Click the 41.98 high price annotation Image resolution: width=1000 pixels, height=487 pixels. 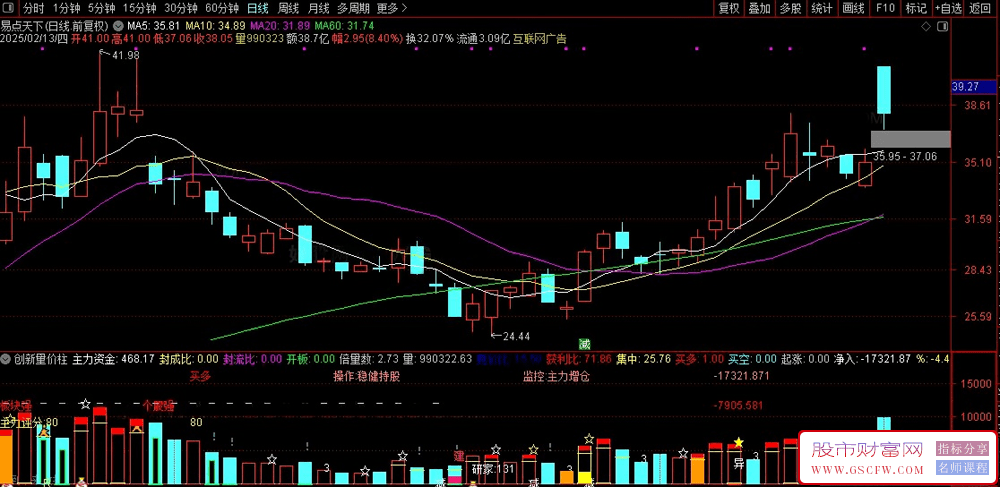126,55
